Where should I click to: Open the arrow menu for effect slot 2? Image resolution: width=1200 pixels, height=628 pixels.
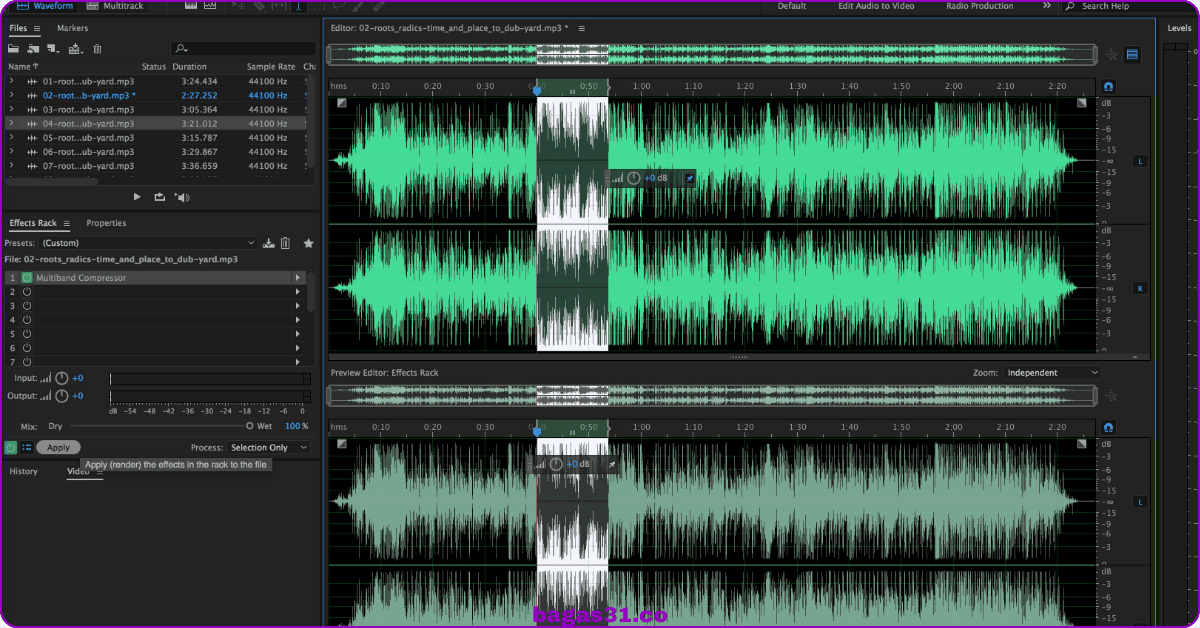click(x=298, y=291)
